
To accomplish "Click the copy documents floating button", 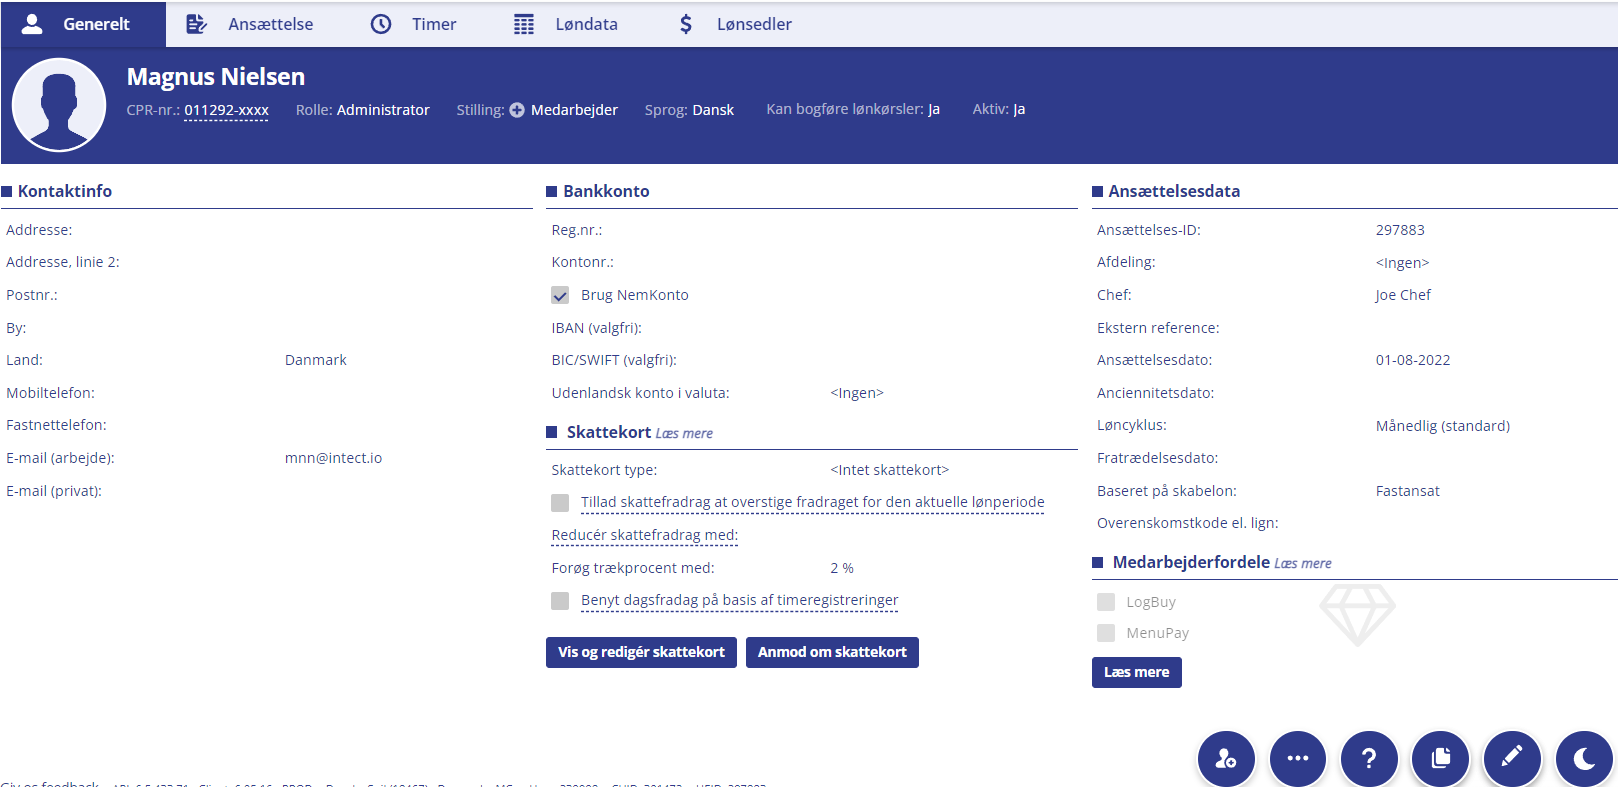I will click(x=1440, y=759).
